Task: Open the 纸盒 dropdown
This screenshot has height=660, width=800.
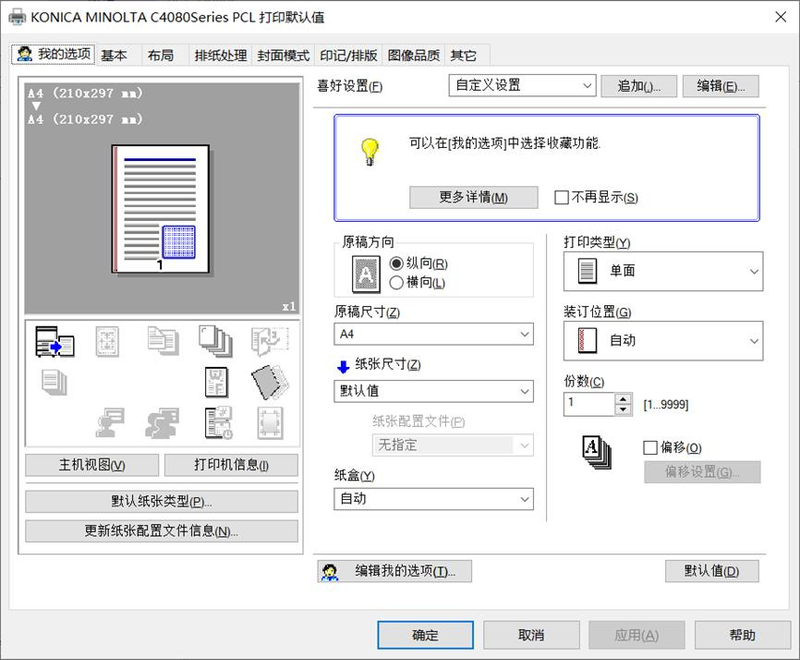Action: tap(434, 499)
